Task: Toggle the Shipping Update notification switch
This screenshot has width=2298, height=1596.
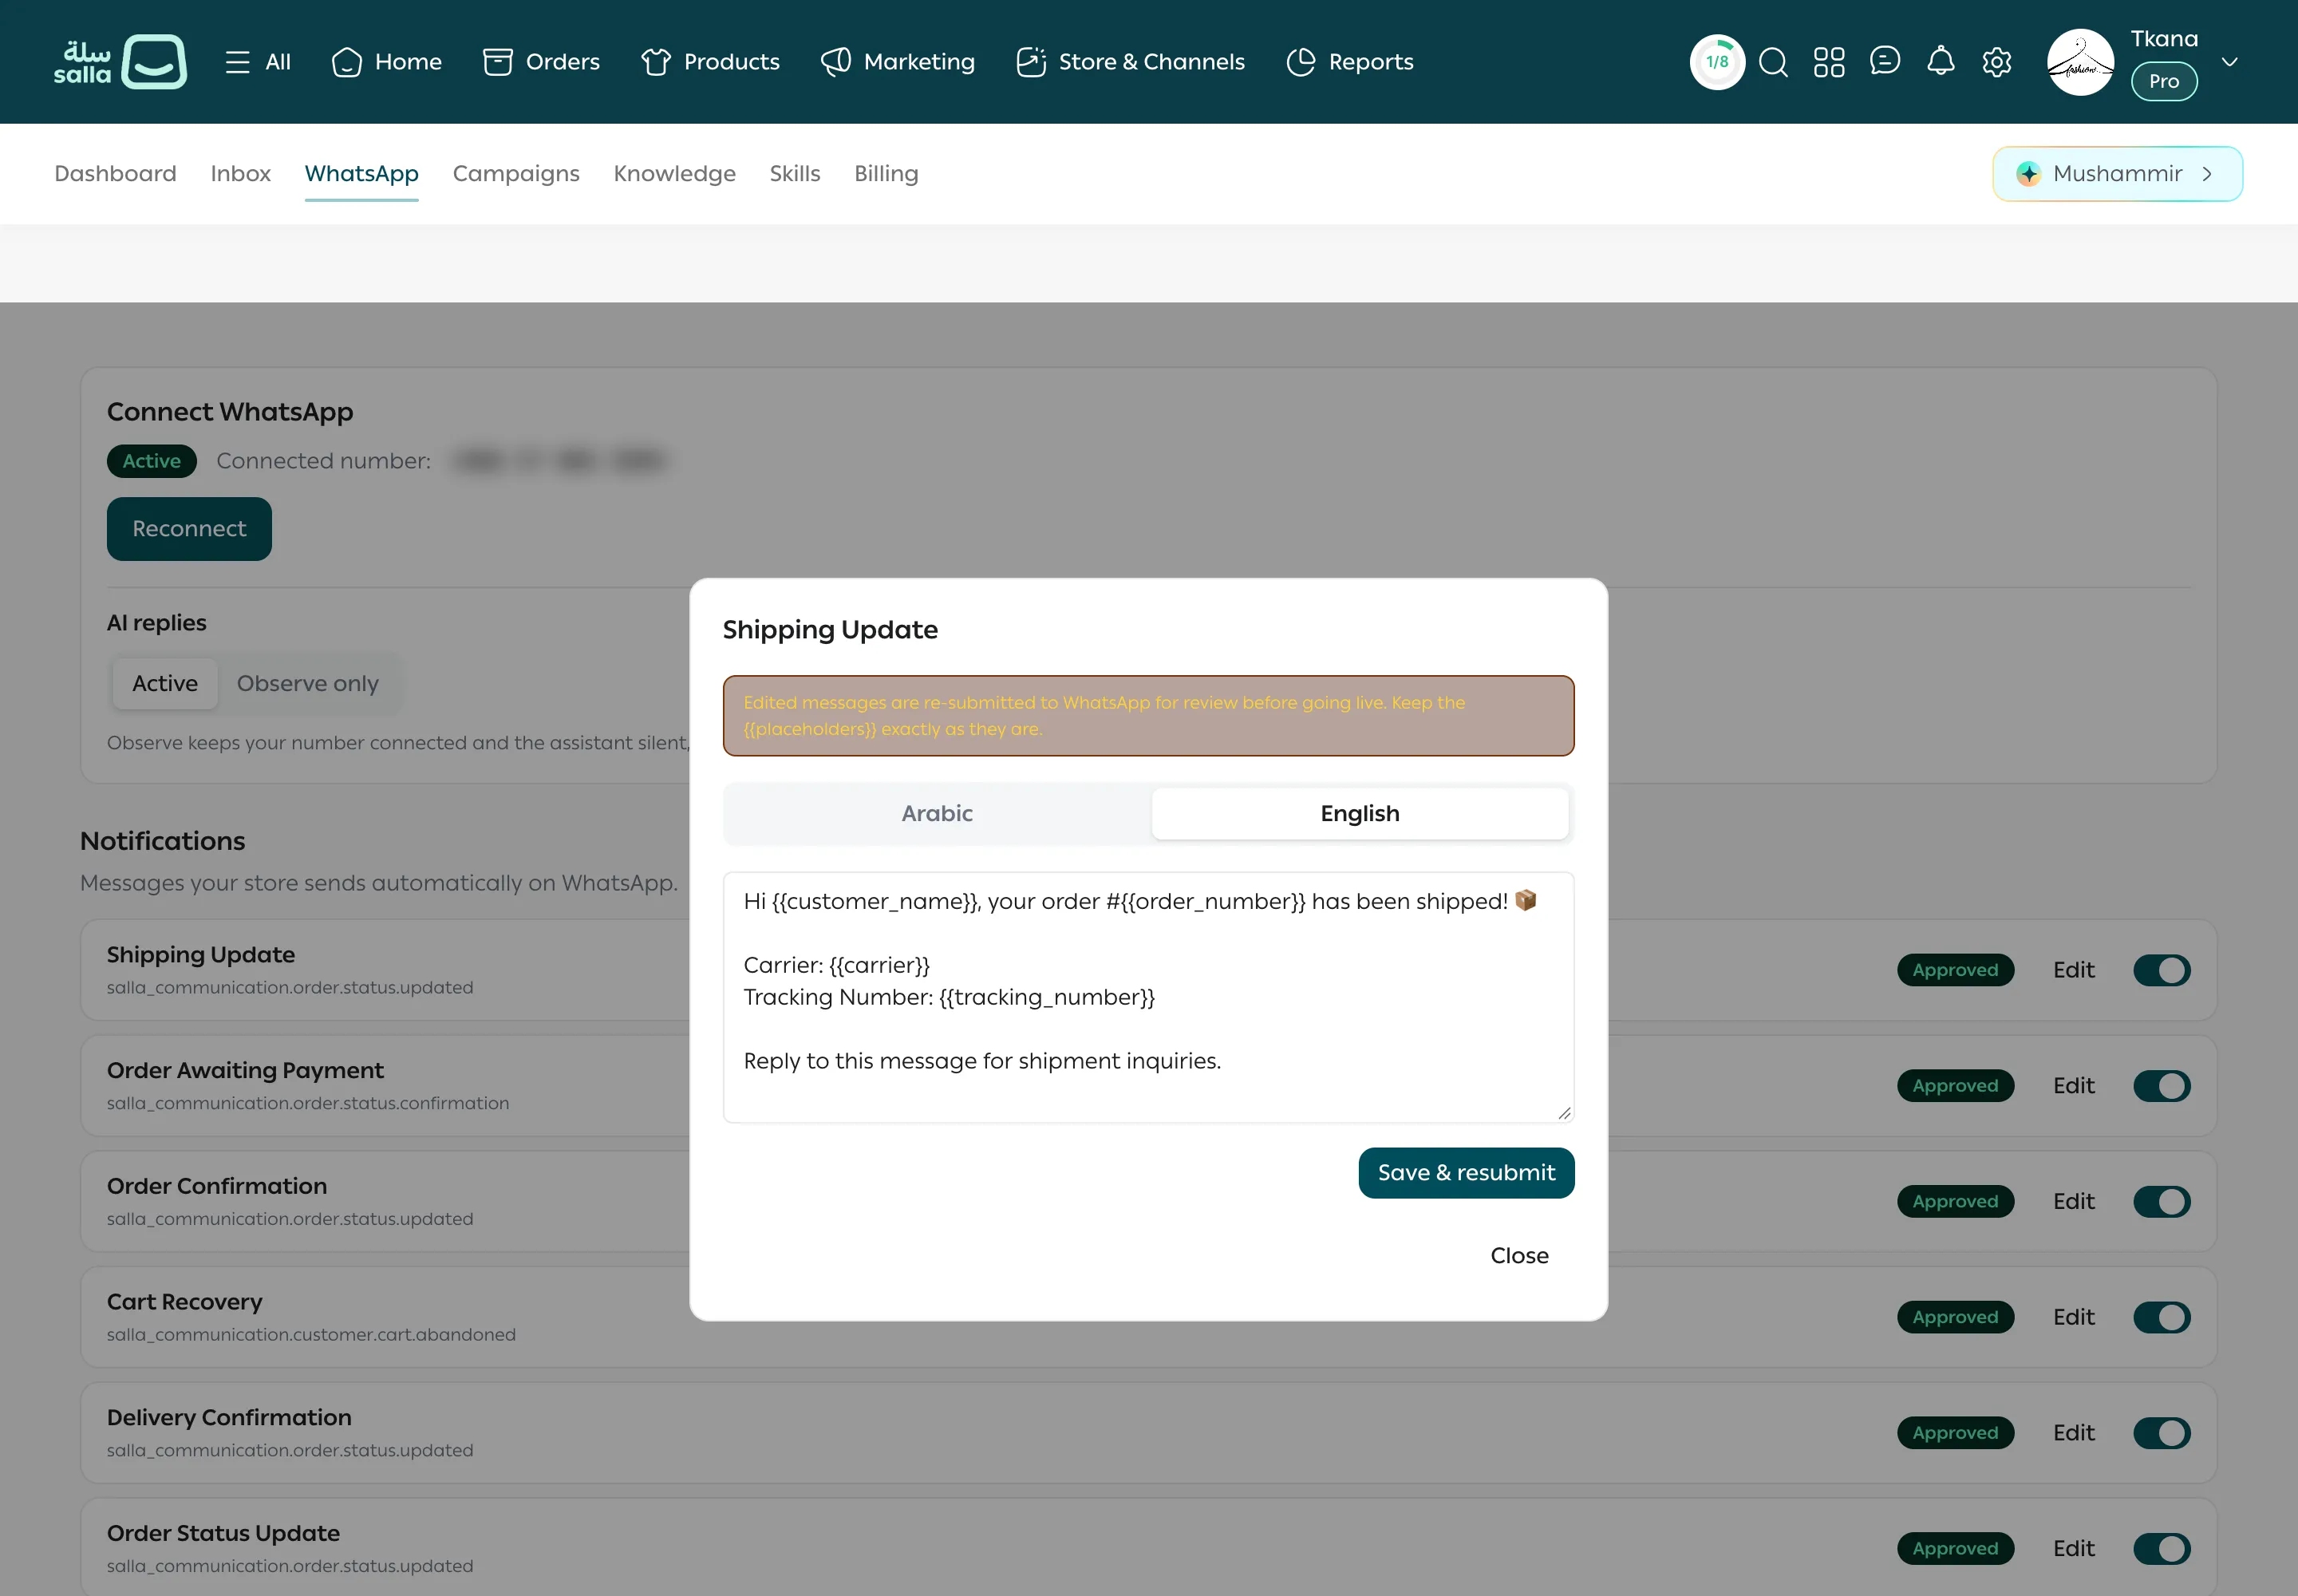Action: click(x=2161, y=970)
